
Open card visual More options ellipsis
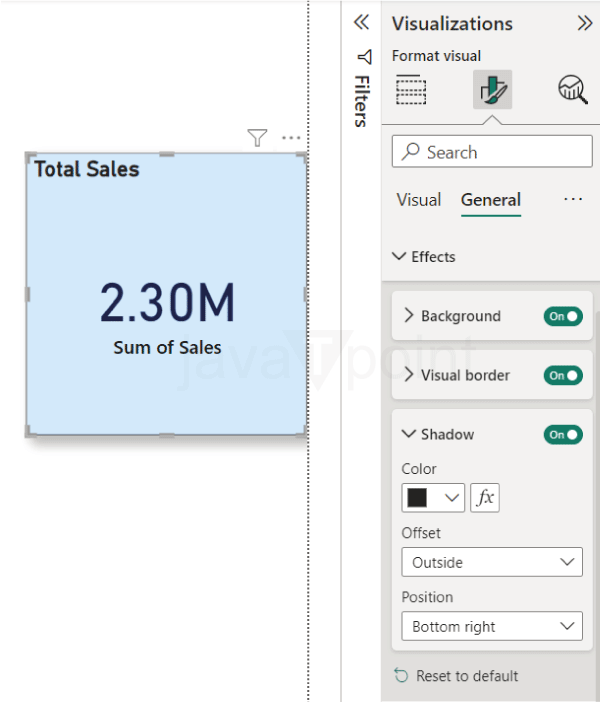(x=291, y=137)
